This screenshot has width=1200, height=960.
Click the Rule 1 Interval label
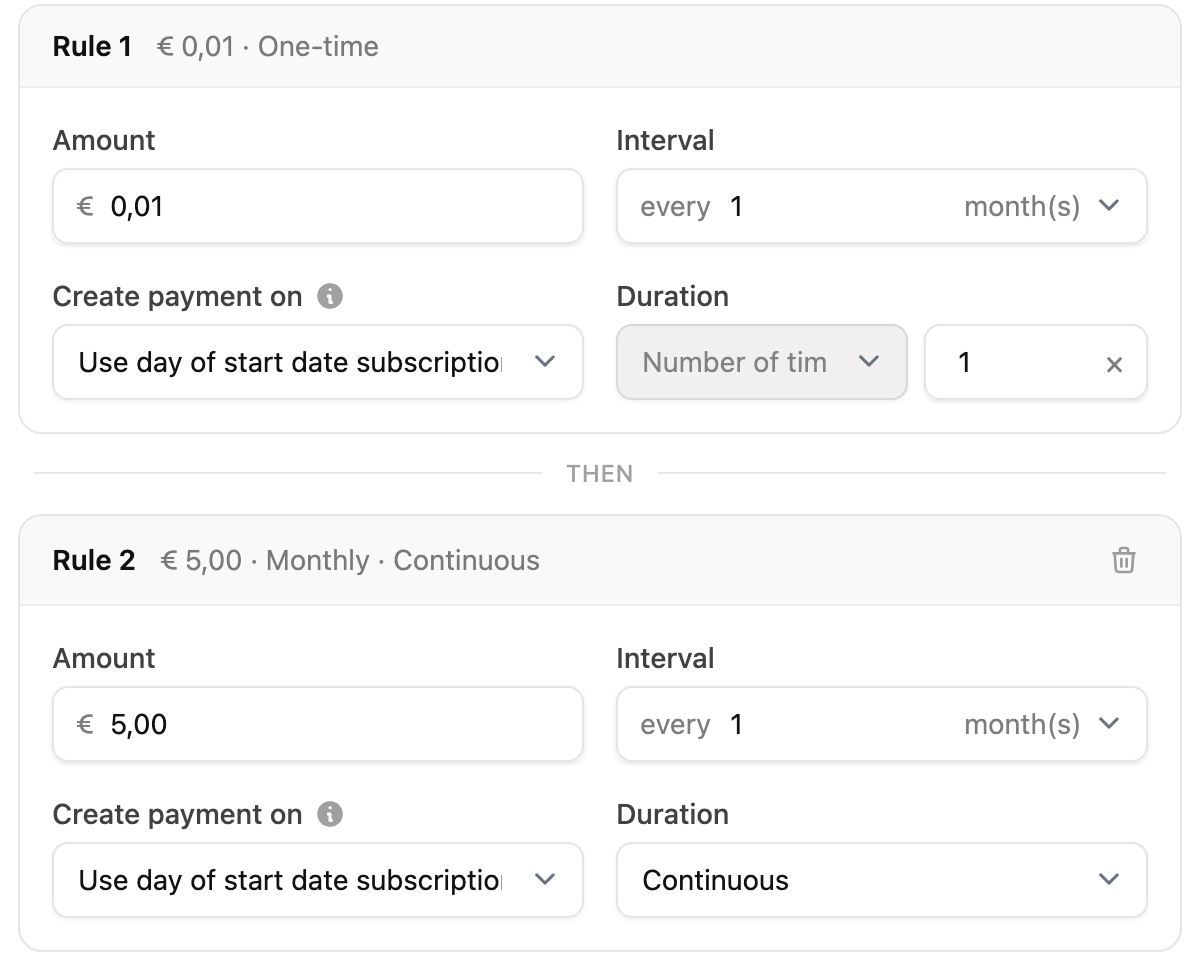coord(666,140)
